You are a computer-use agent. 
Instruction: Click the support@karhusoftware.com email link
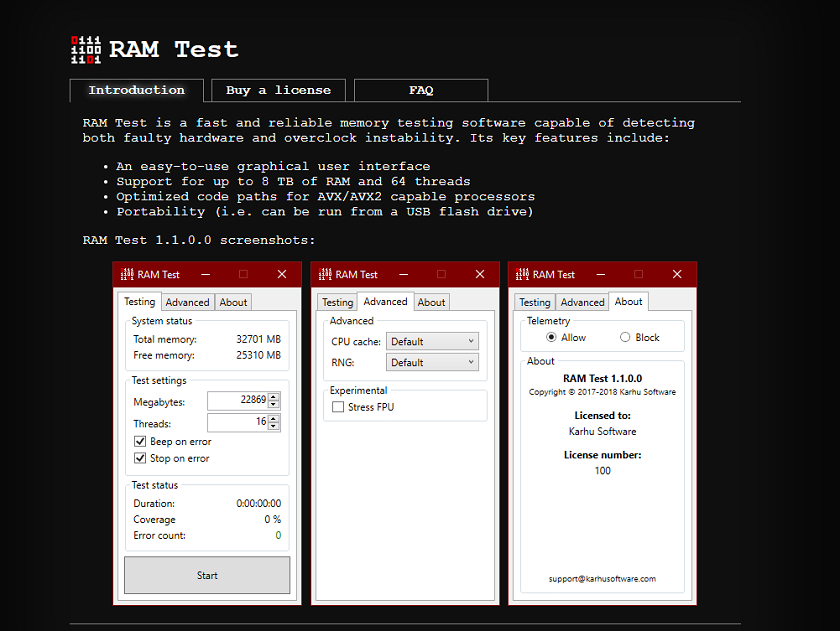(601, 578)
